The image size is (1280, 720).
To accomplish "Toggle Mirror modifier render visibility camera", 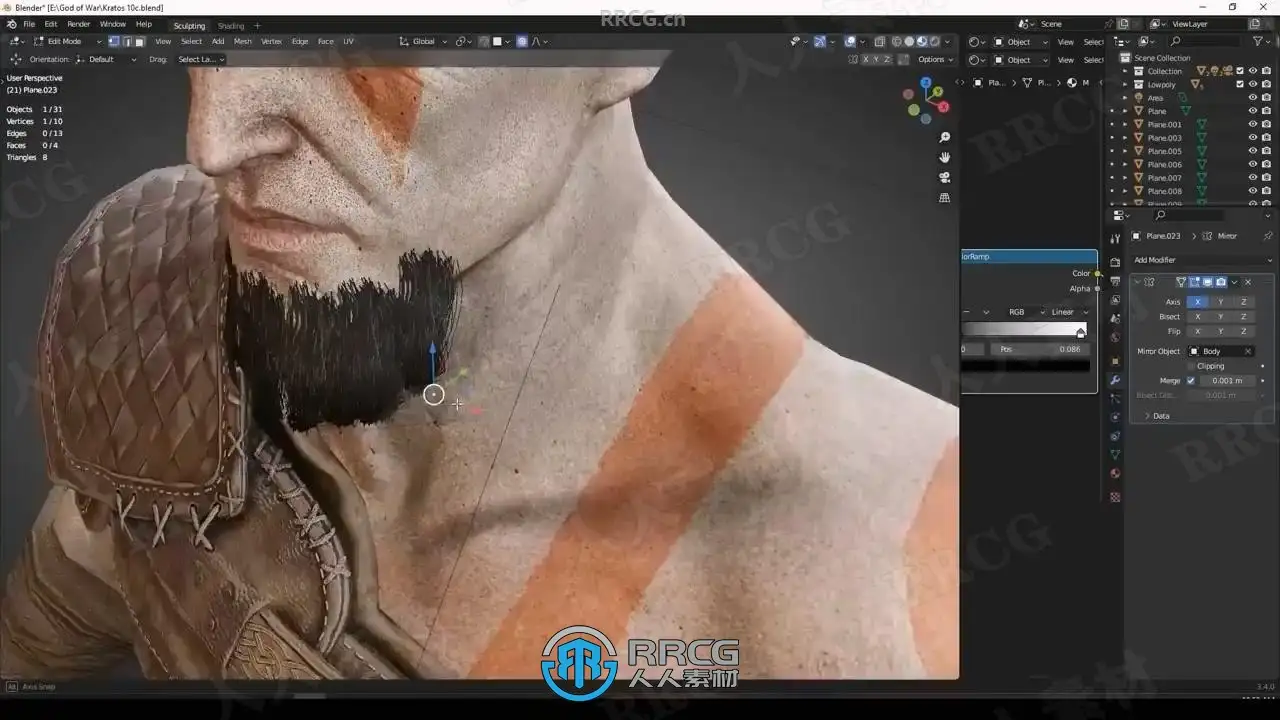I will point(1220,282).
